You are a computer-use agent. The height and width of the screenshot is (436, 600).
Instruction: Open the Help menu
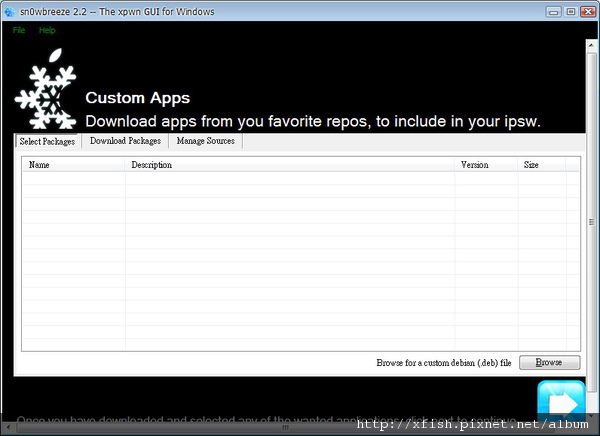tap(47, 30)
